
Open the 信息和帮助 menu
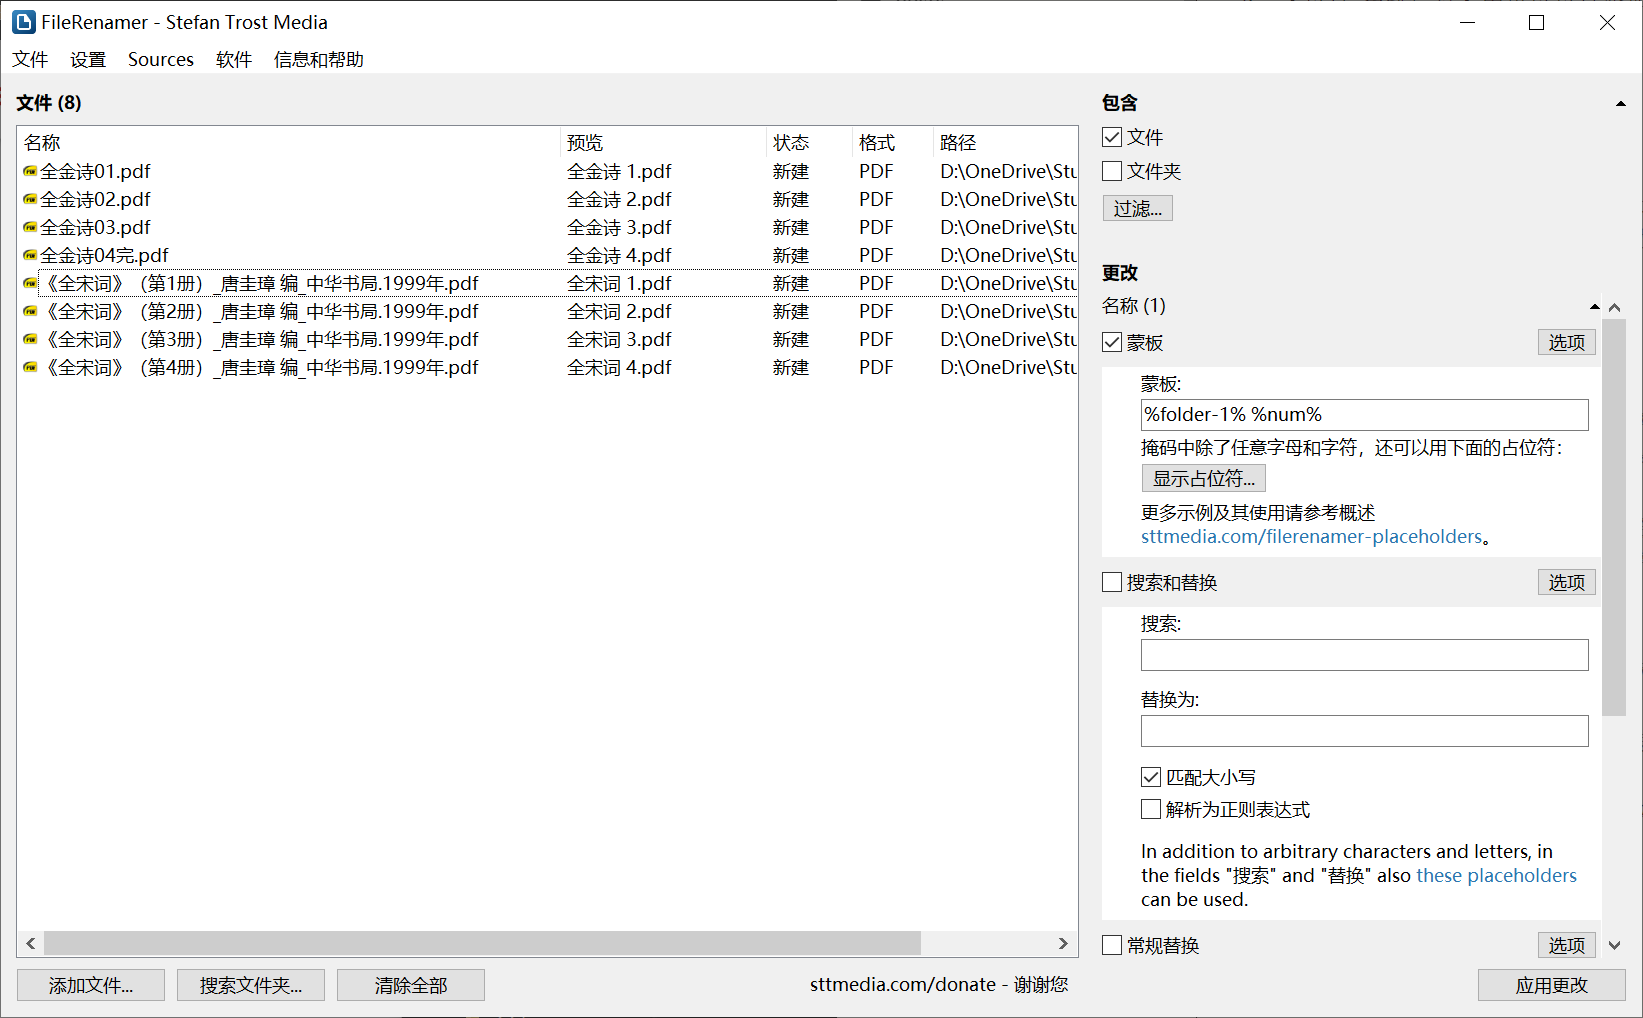coord(319,59)
